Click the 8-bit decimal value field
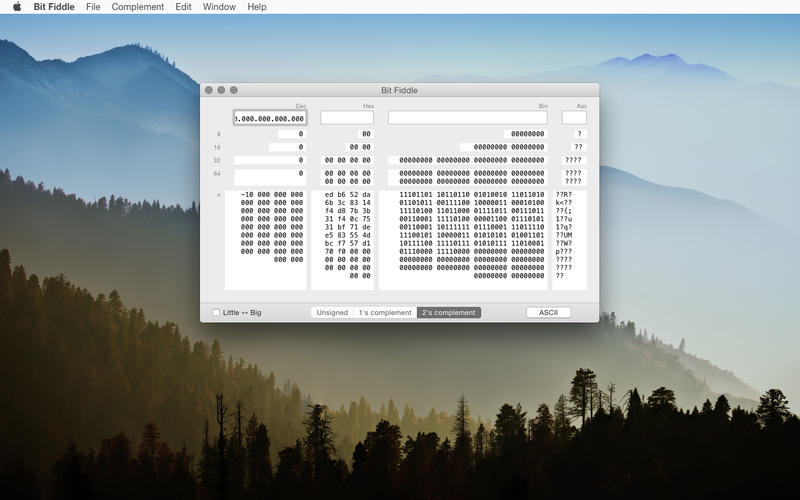The height and width of the screenshot is (500, 800). (292, 134)
